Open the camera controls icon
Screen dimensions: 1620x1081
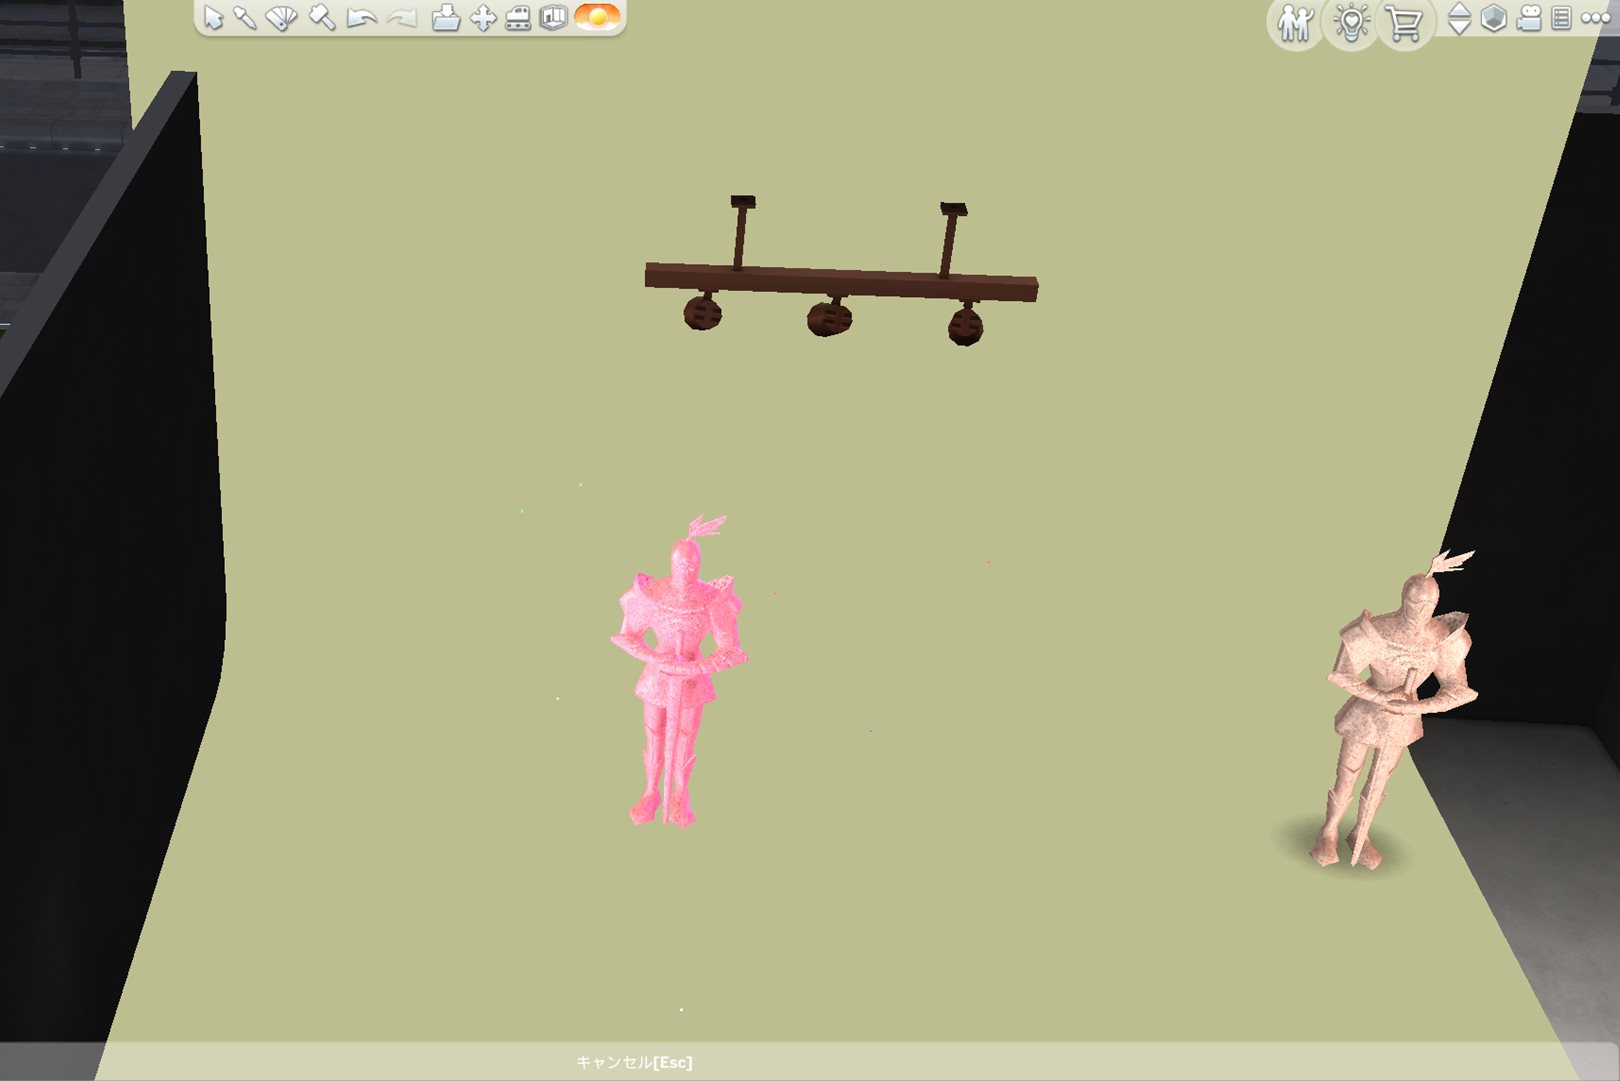1529,18
